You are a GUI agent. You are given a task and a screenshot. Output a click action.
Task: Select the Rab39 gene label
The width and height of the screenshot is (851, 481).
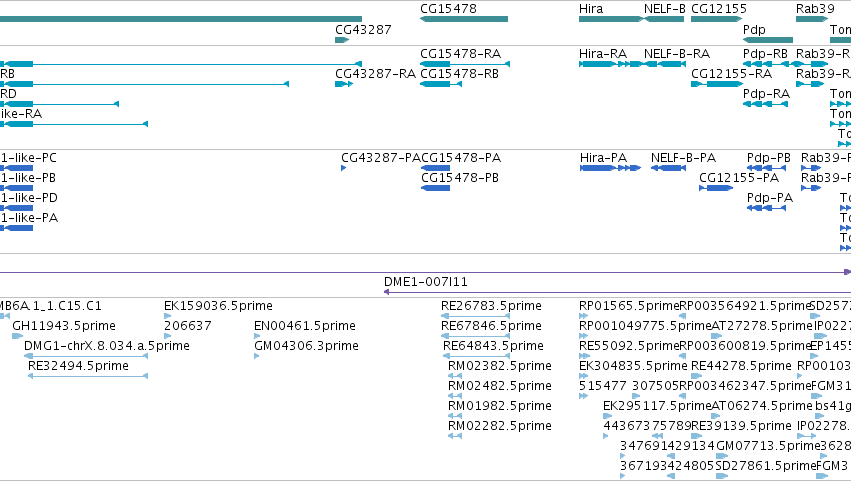[815, 9]
